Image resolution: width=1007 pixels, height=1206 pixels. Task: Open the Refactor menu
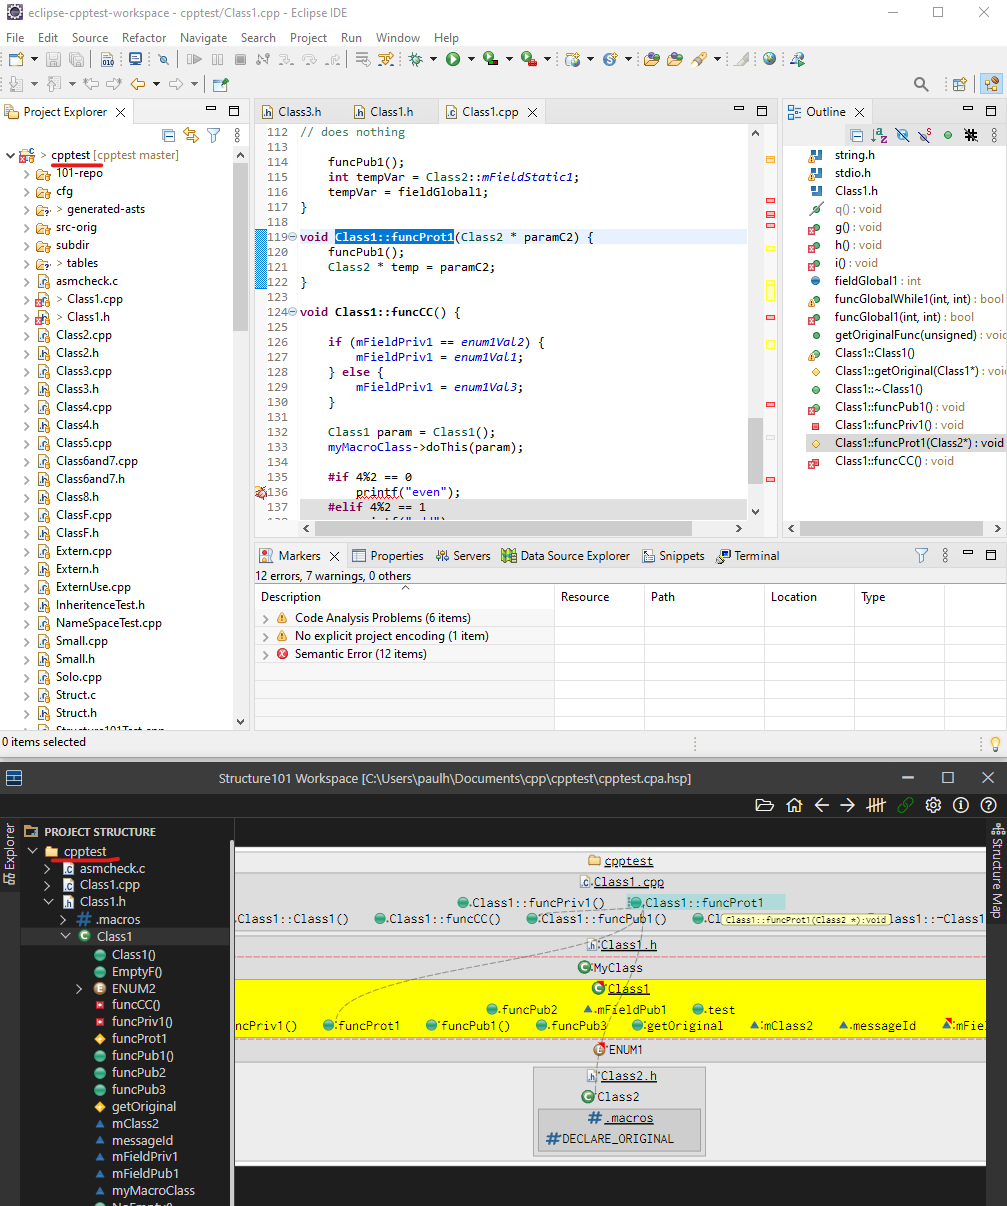click(x=144, y=37)
